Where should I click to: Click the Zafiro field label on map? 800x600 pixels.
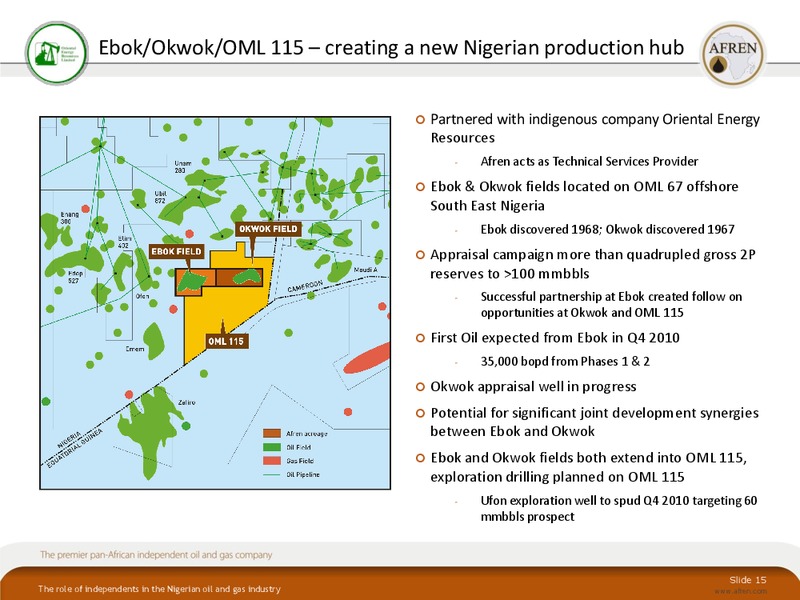click(187, 403)
